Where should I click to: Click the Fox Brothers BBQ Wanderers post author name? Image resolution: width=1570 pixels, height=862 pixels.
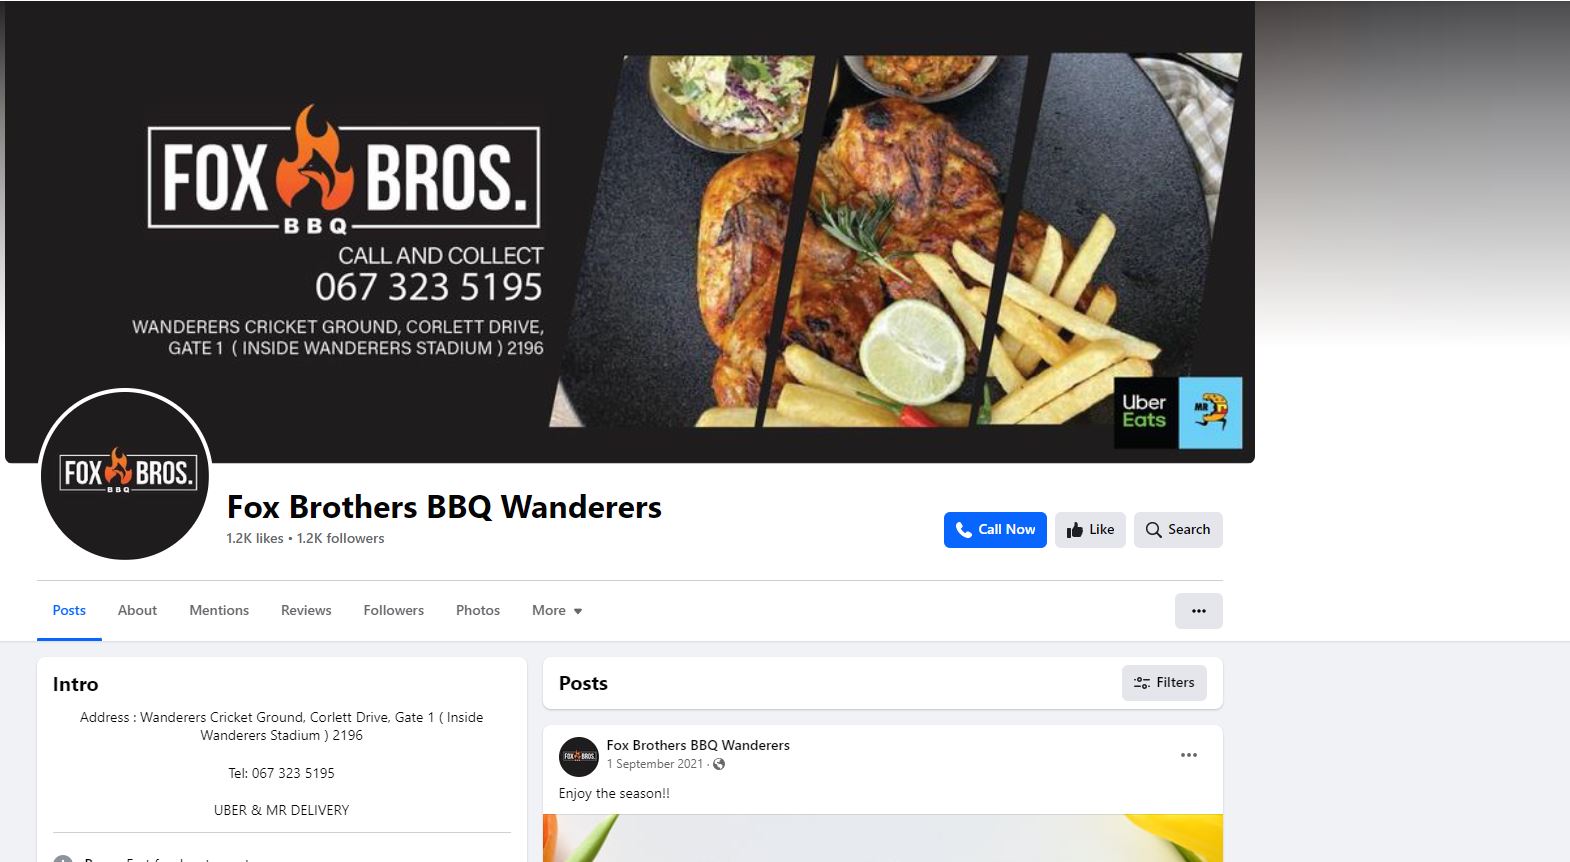tap(698, 745)
